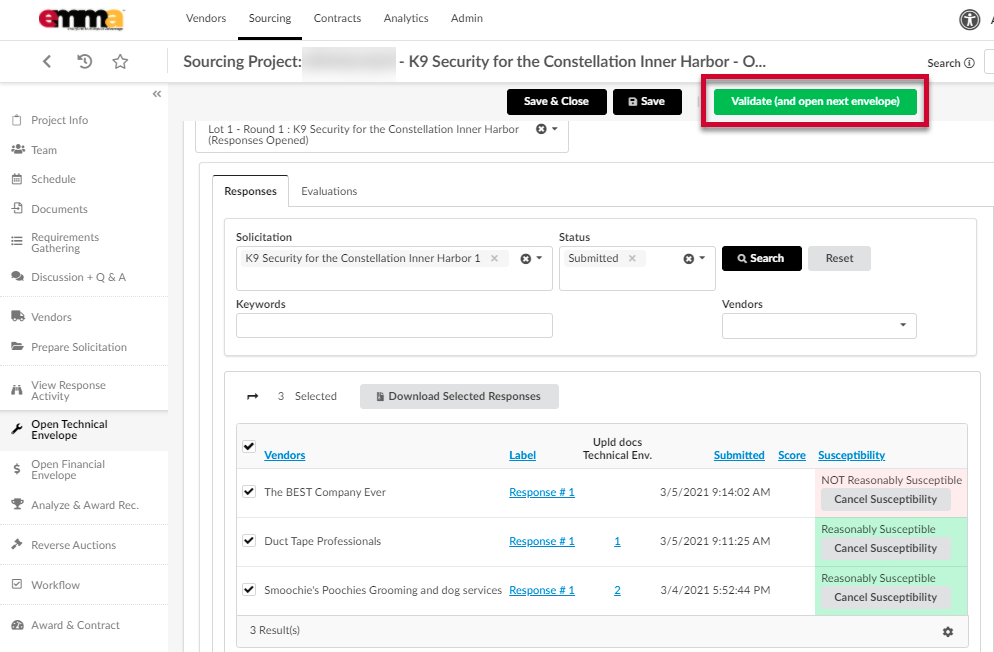Open Response # 1 for Duct Tape Professionals

click(x=542, y=541)
